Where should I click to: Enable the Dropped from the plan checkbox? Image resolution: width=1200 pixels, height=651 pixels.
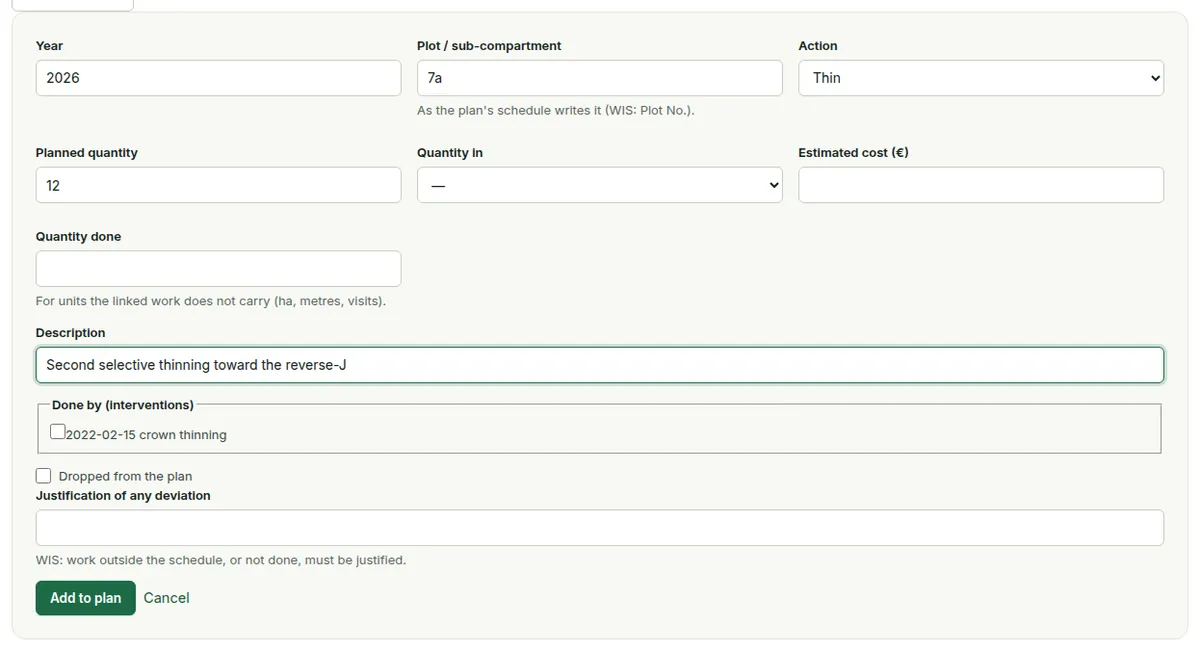pos(43,476)
